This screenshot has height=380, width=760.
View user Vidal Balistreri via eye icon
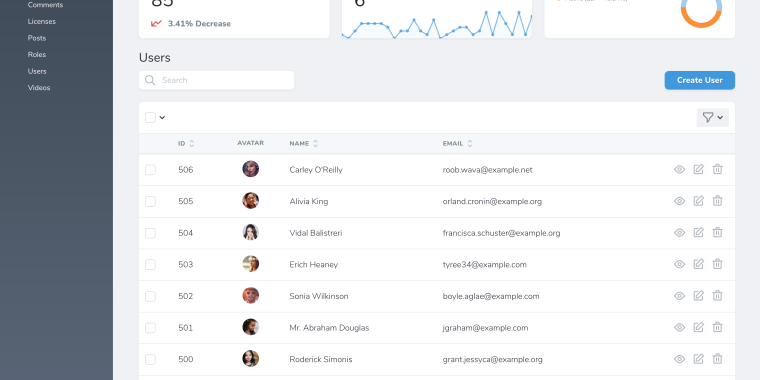coord(680,233)
